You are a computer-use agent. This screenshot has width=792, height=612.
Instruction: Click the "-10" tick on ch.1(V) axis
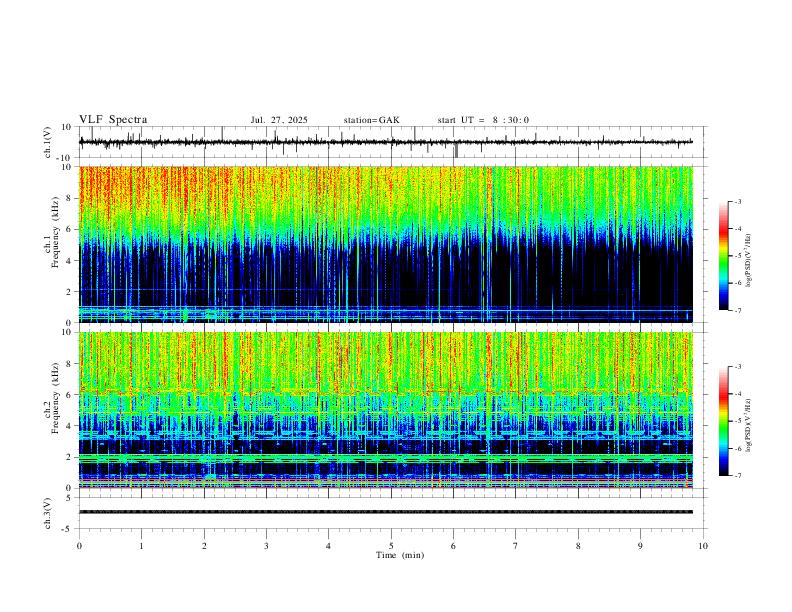[x=65, y=158]
